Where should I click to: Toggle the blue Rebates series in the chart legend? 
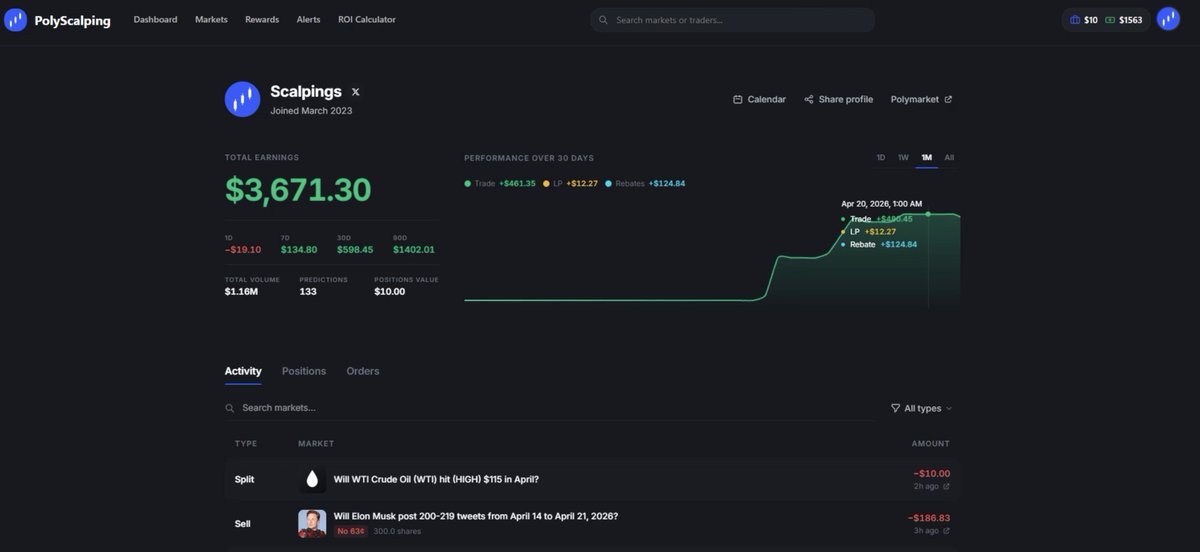645,184
